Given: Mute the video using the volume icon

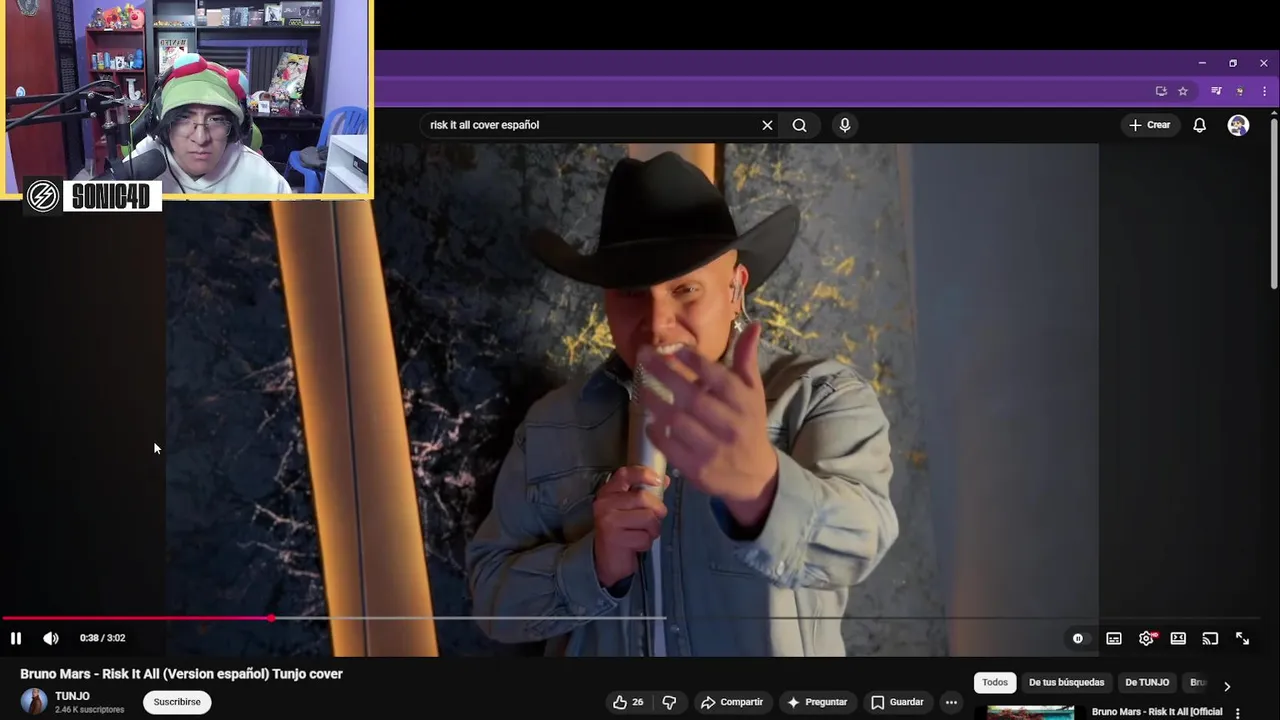Looking at the screenshot, I should (x=51, y=638).
